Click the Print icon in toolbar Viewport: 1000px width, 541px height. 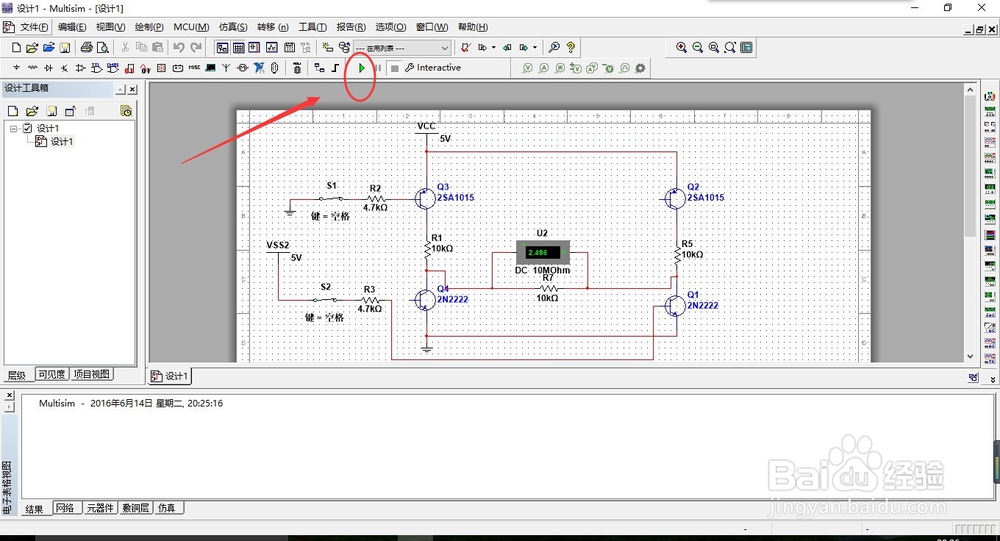pos(86,47)
